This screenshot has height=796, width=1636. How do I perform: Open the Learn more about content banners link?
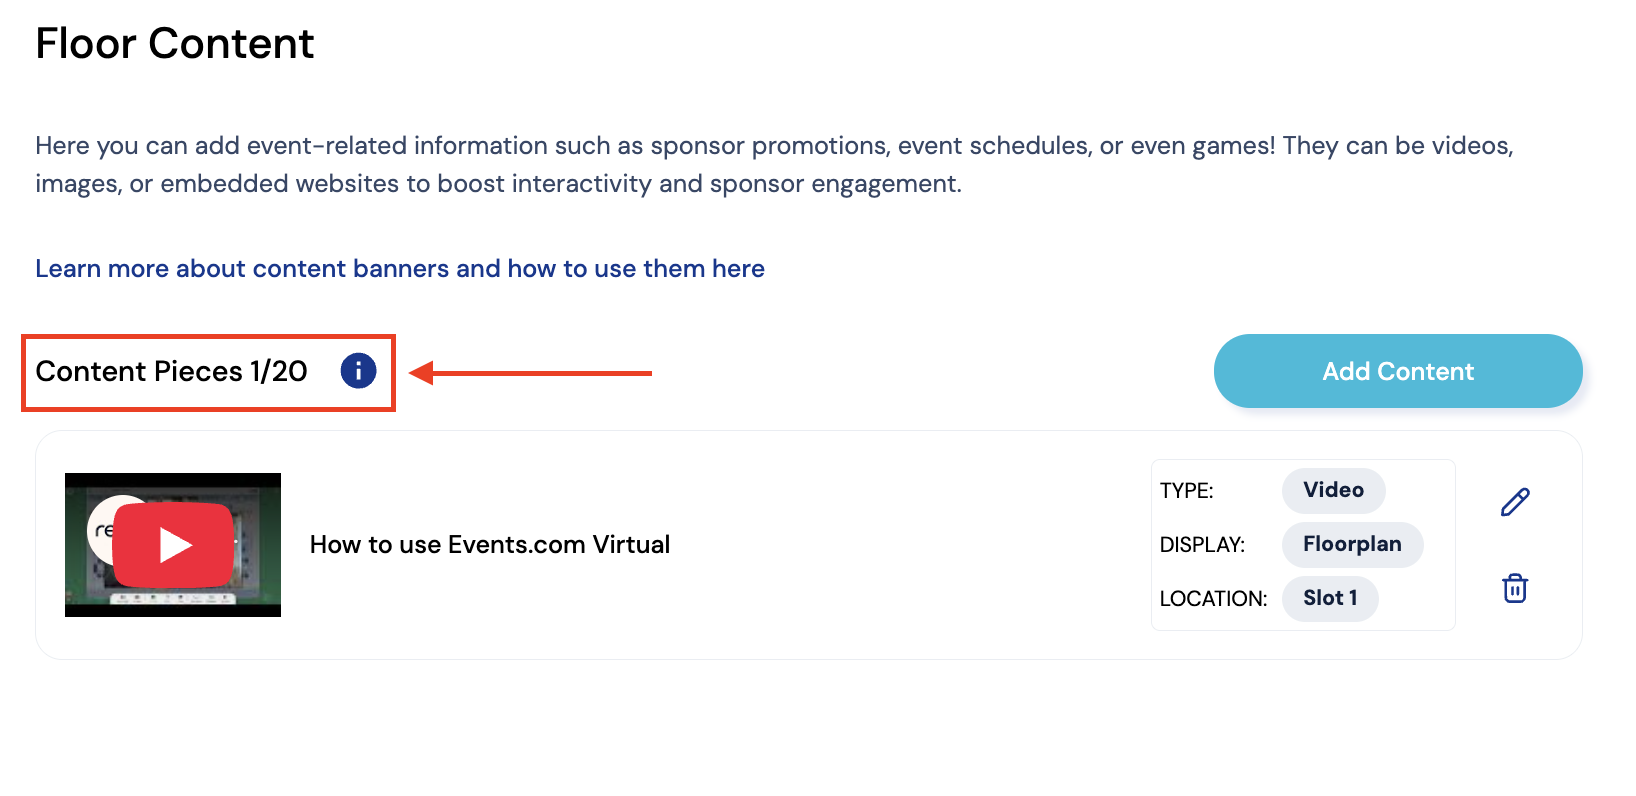pyautogui.click(x=400, y=269)
